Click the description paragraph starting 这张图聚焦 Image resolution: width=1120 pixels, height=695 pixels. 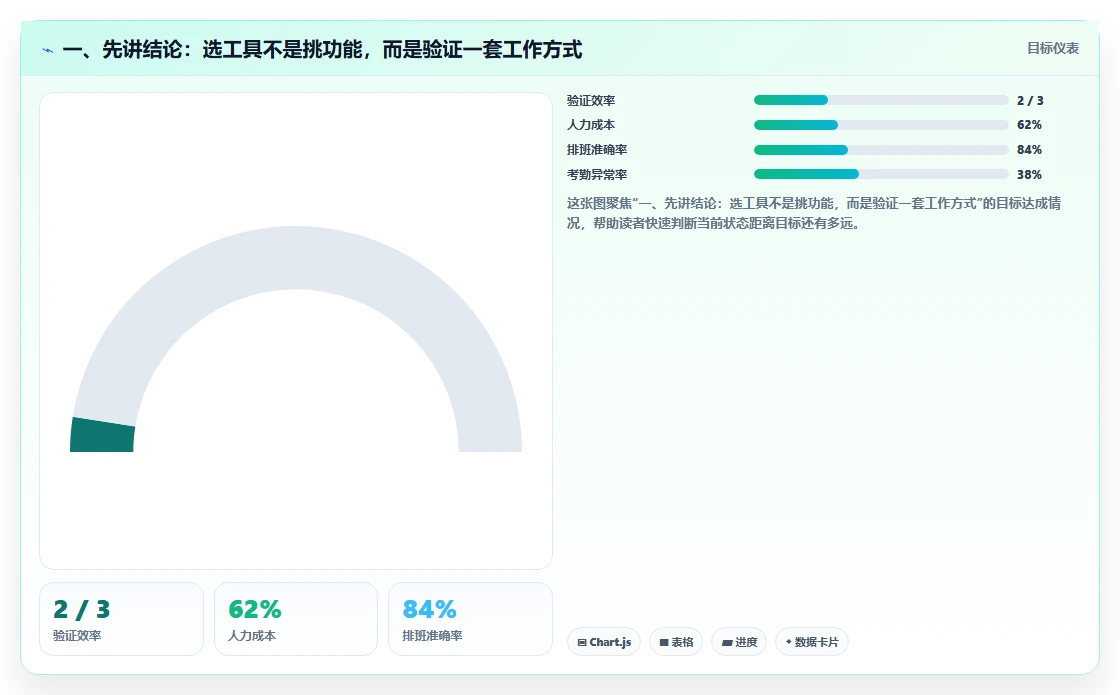814,213
